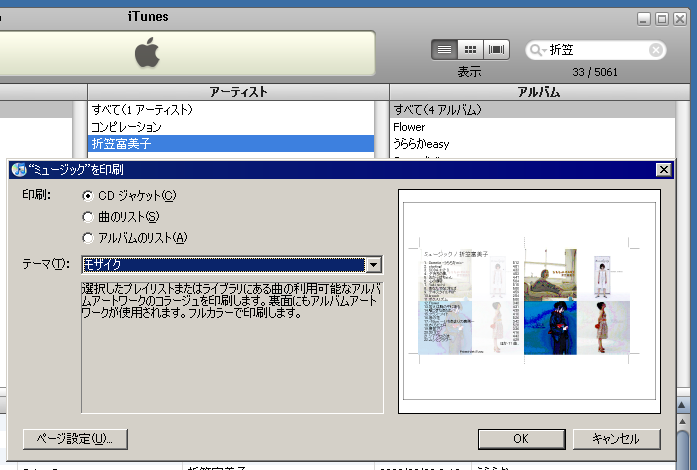Screen dimensions: 697x470
Task: Click the キャンセル button
Action: [617, 439]
